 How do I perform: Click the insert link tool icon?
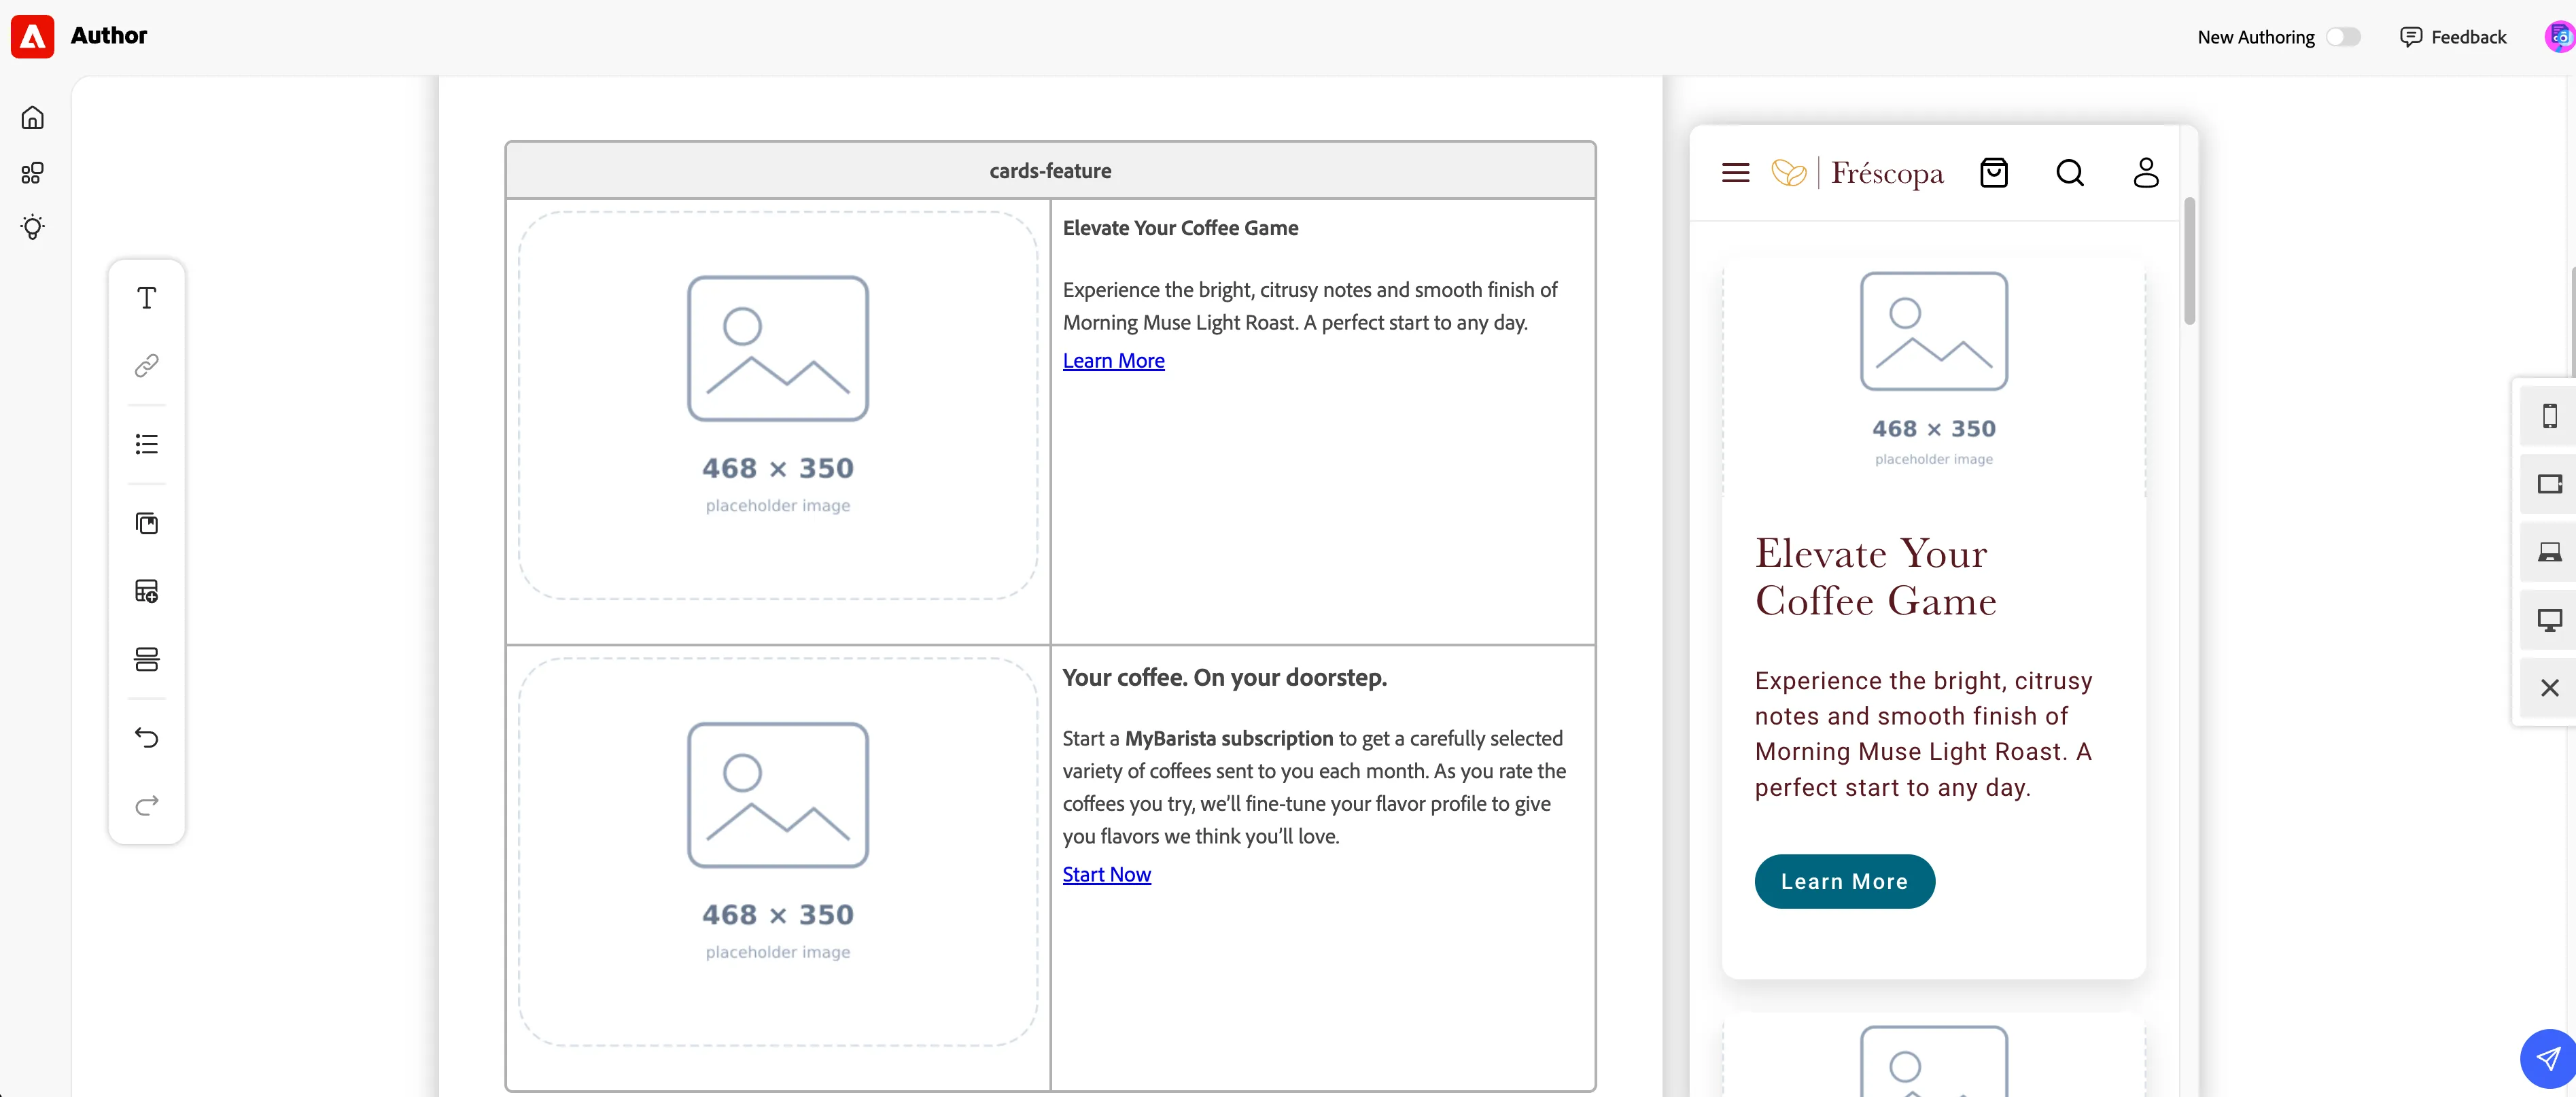click(x=147, y=366)
